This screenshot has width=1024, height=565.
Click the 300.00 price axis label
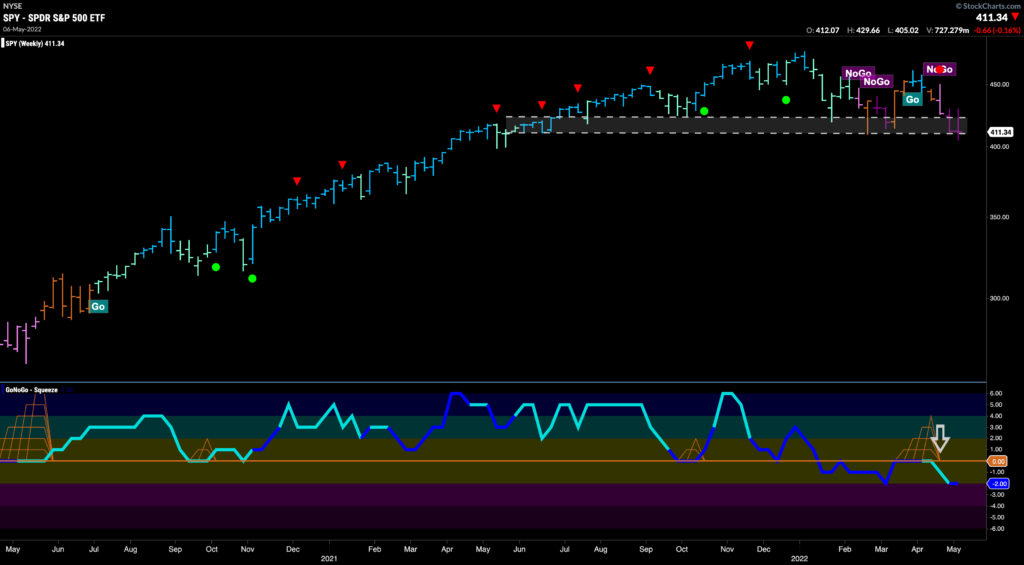tap(1001, 298)
